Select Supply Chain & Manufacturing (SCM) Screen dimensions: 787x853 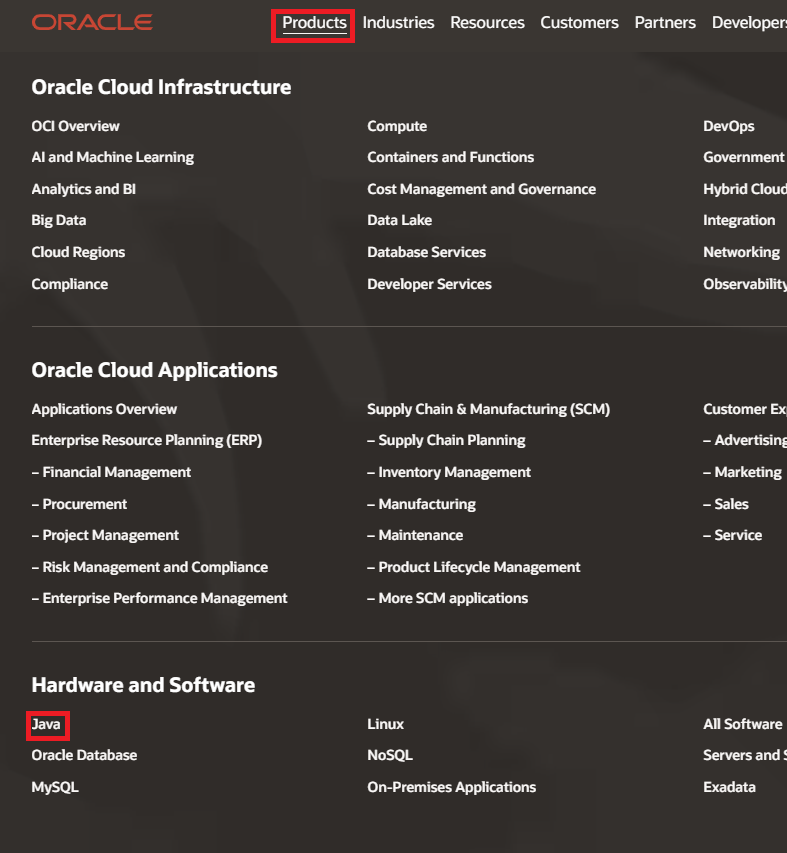pyautogui.click(x=488, y=409)
